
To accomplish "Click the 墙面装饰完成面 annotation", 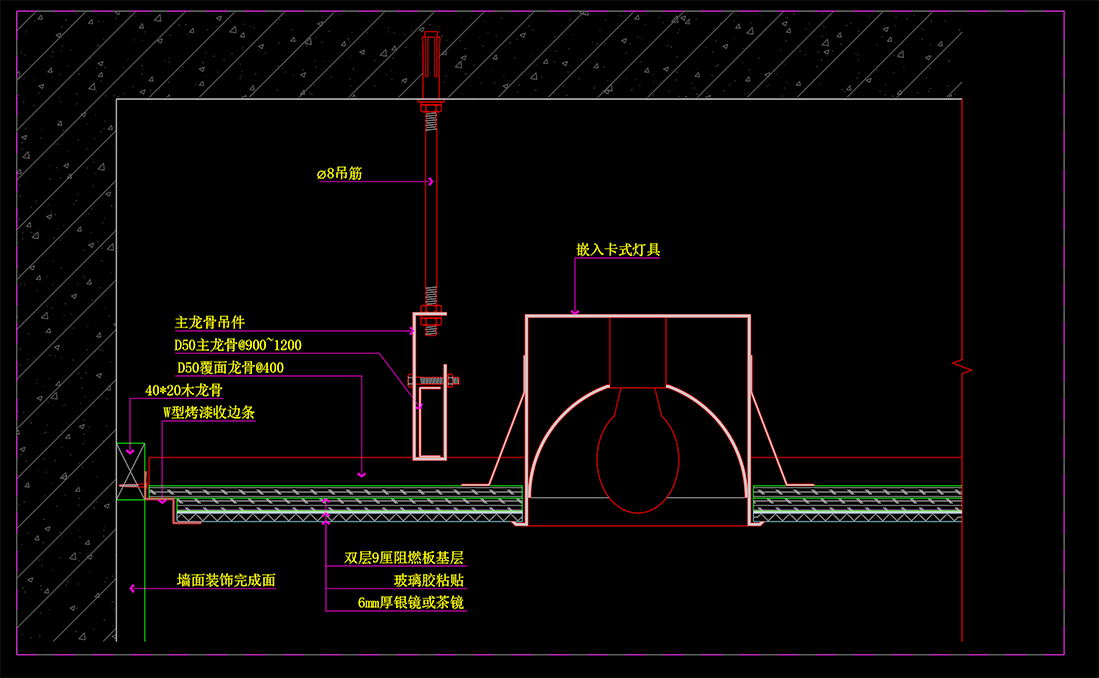I will (x=226, y=580).
